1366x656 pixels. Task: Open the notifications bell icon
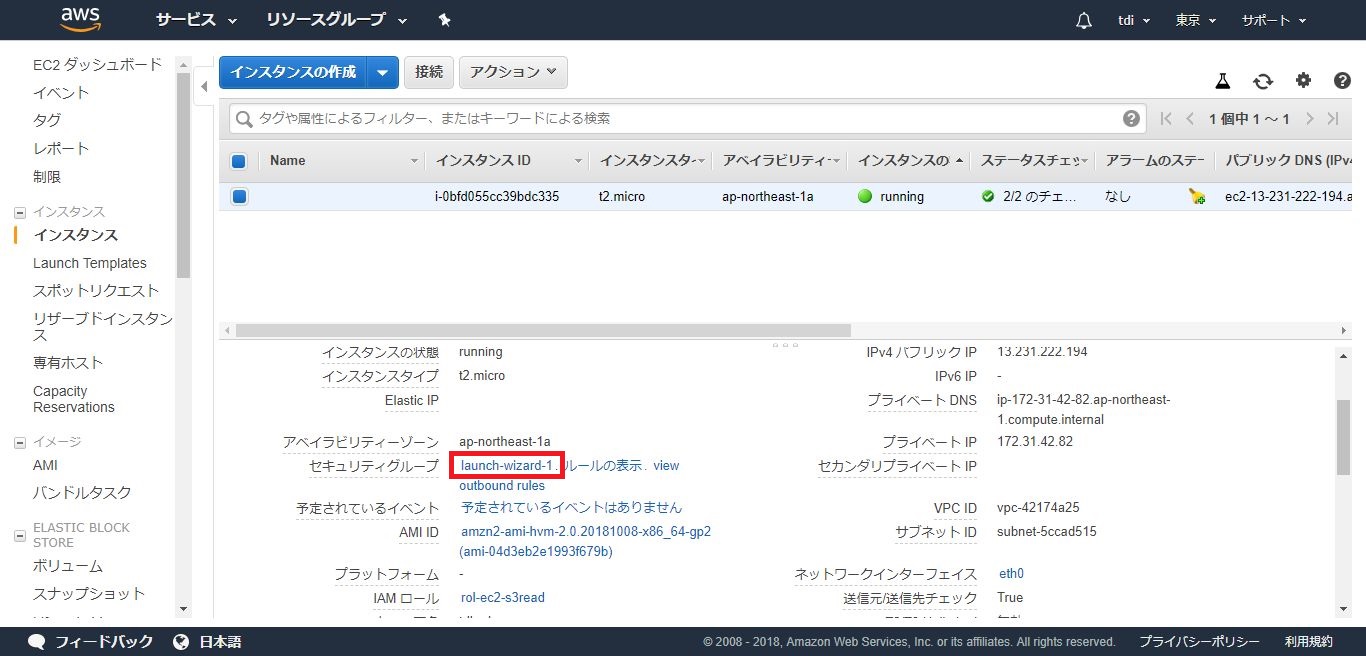(1084, 20)
